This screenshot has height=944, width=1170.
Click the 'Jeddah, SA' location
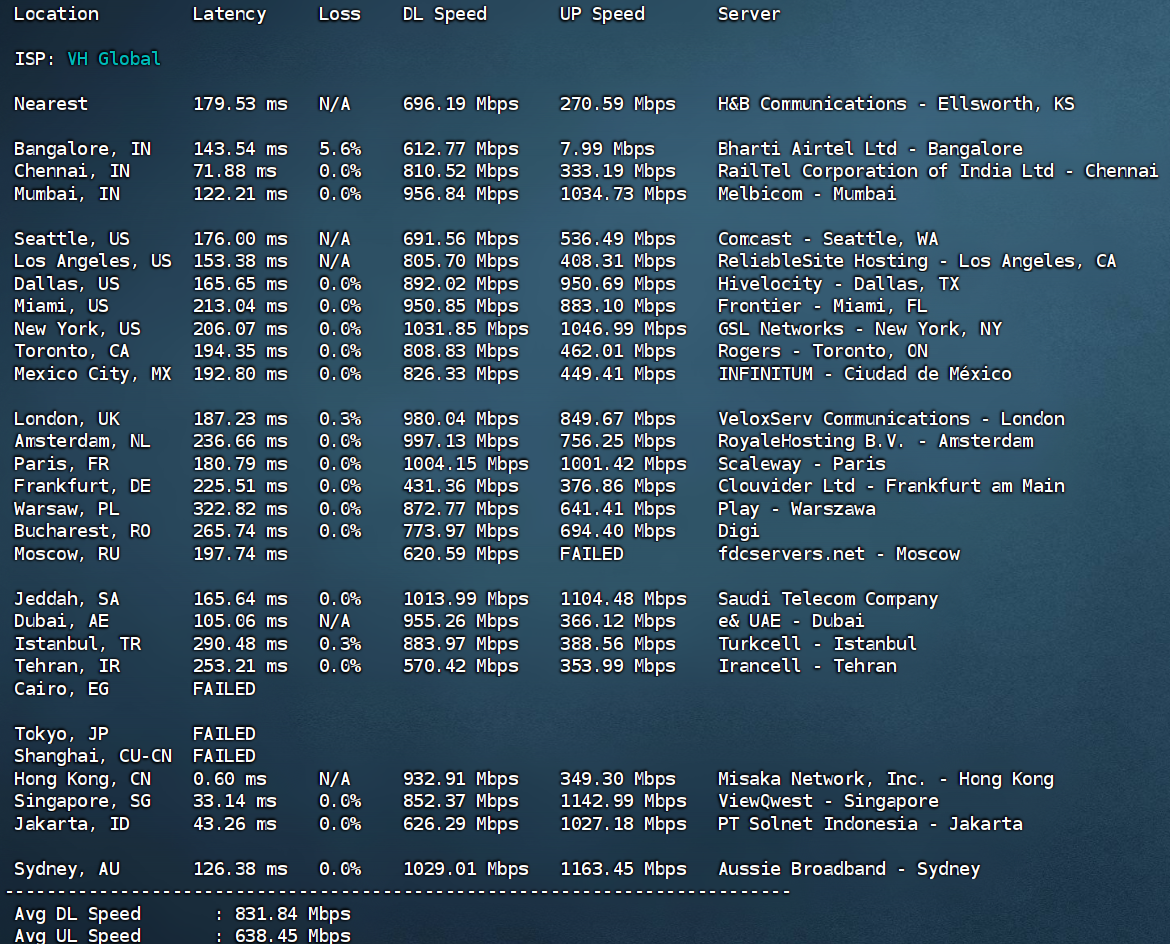(66, 598)
